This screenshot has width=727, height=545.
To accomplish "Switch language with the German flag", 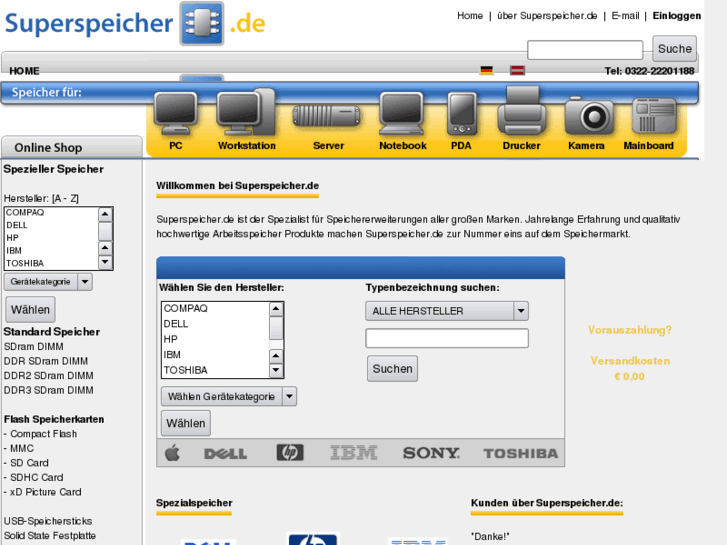I will coord(486,70).
